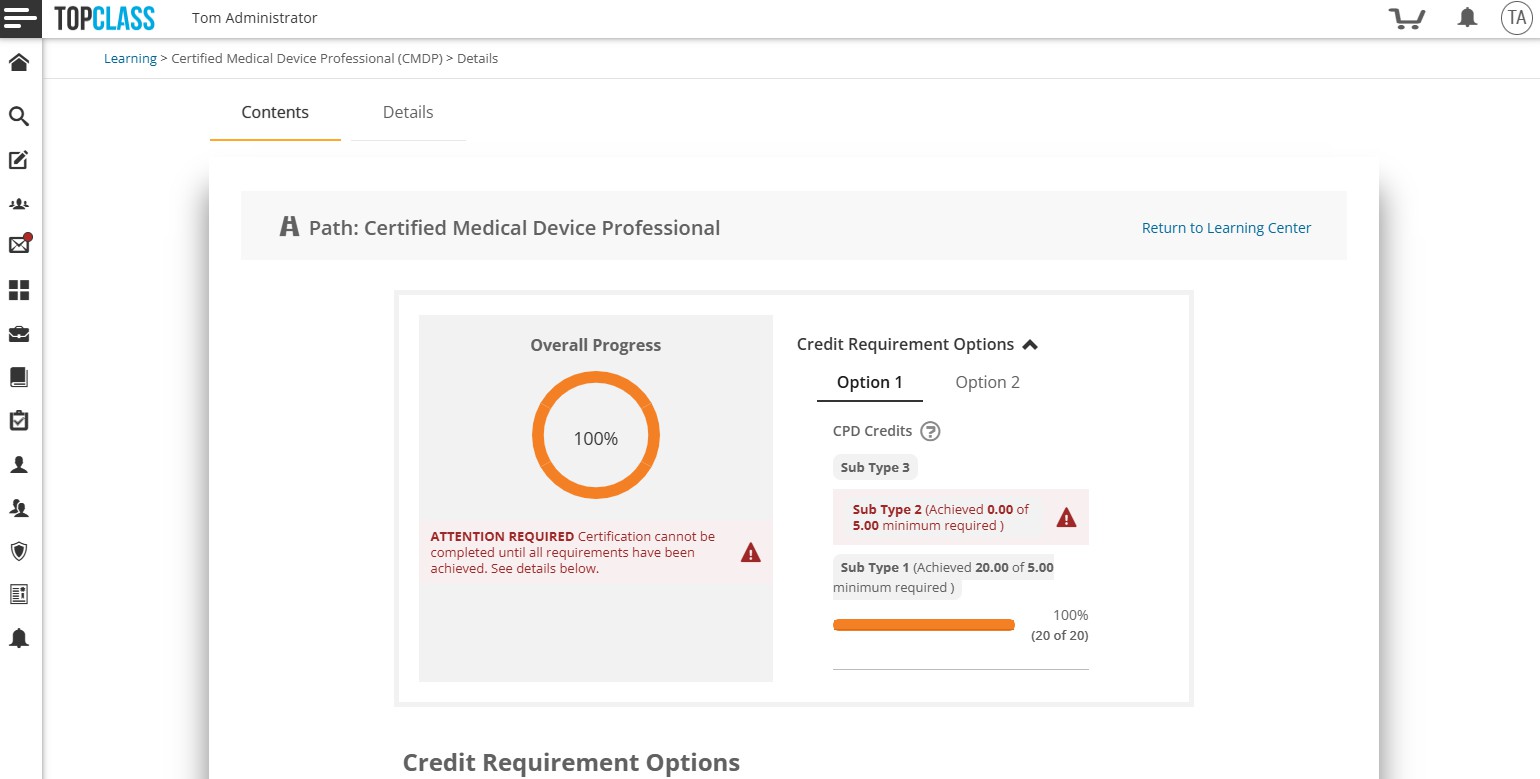The width and height of the screenshot is (1540, 779).
Task: Open the shield security sidebar icon
Action: click(19, 551)
